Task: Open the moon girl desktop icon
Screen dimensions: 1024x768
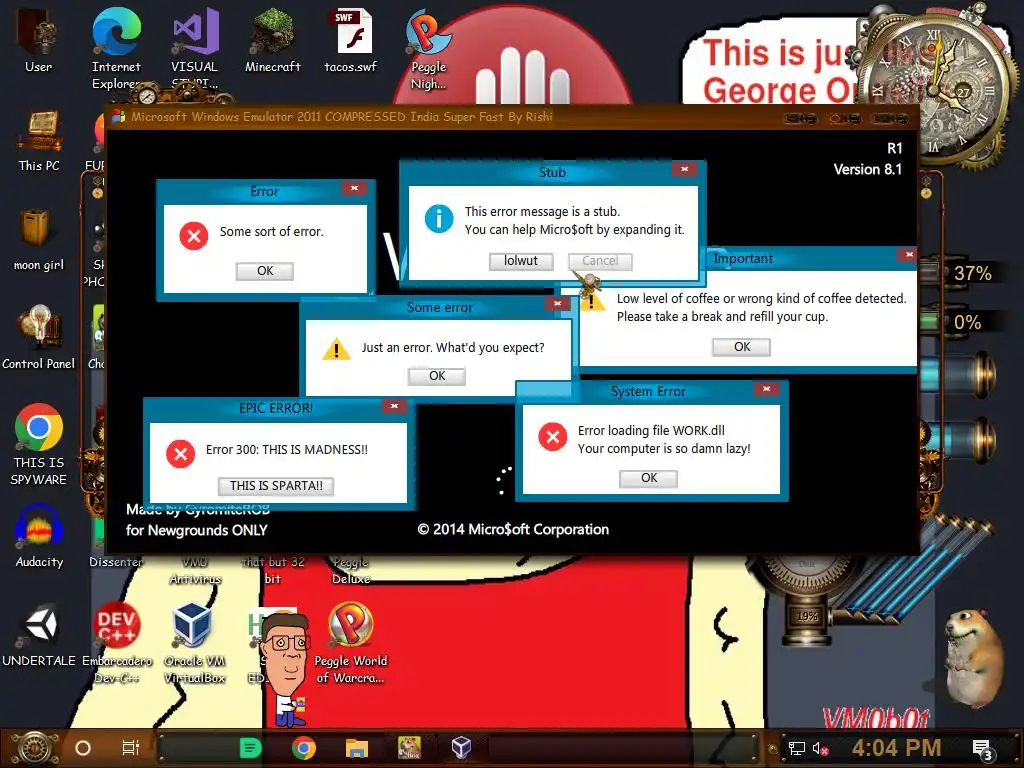Action: (38, 238)
